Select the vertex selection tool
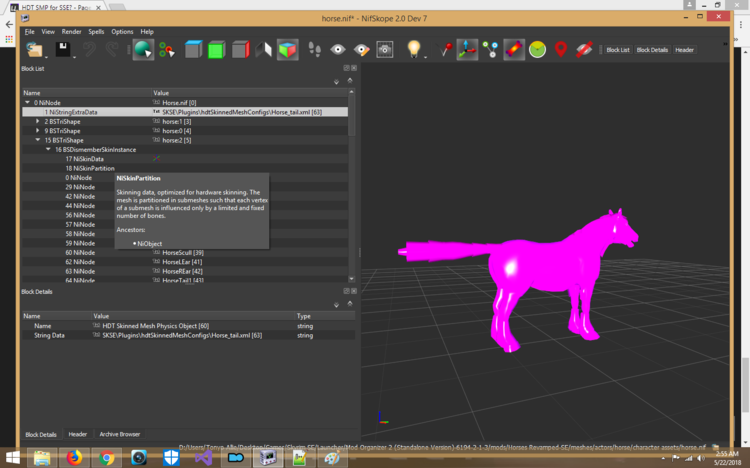The height and width of the screenshot is (468, 750). coord(166,50)
